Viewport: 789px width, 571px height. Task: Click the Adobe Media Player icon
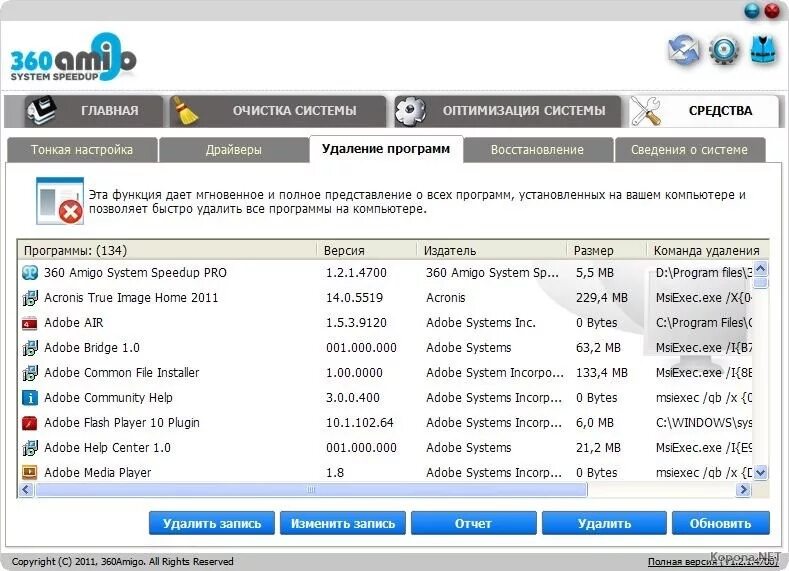pyautogui.click(x=30, y=472)
